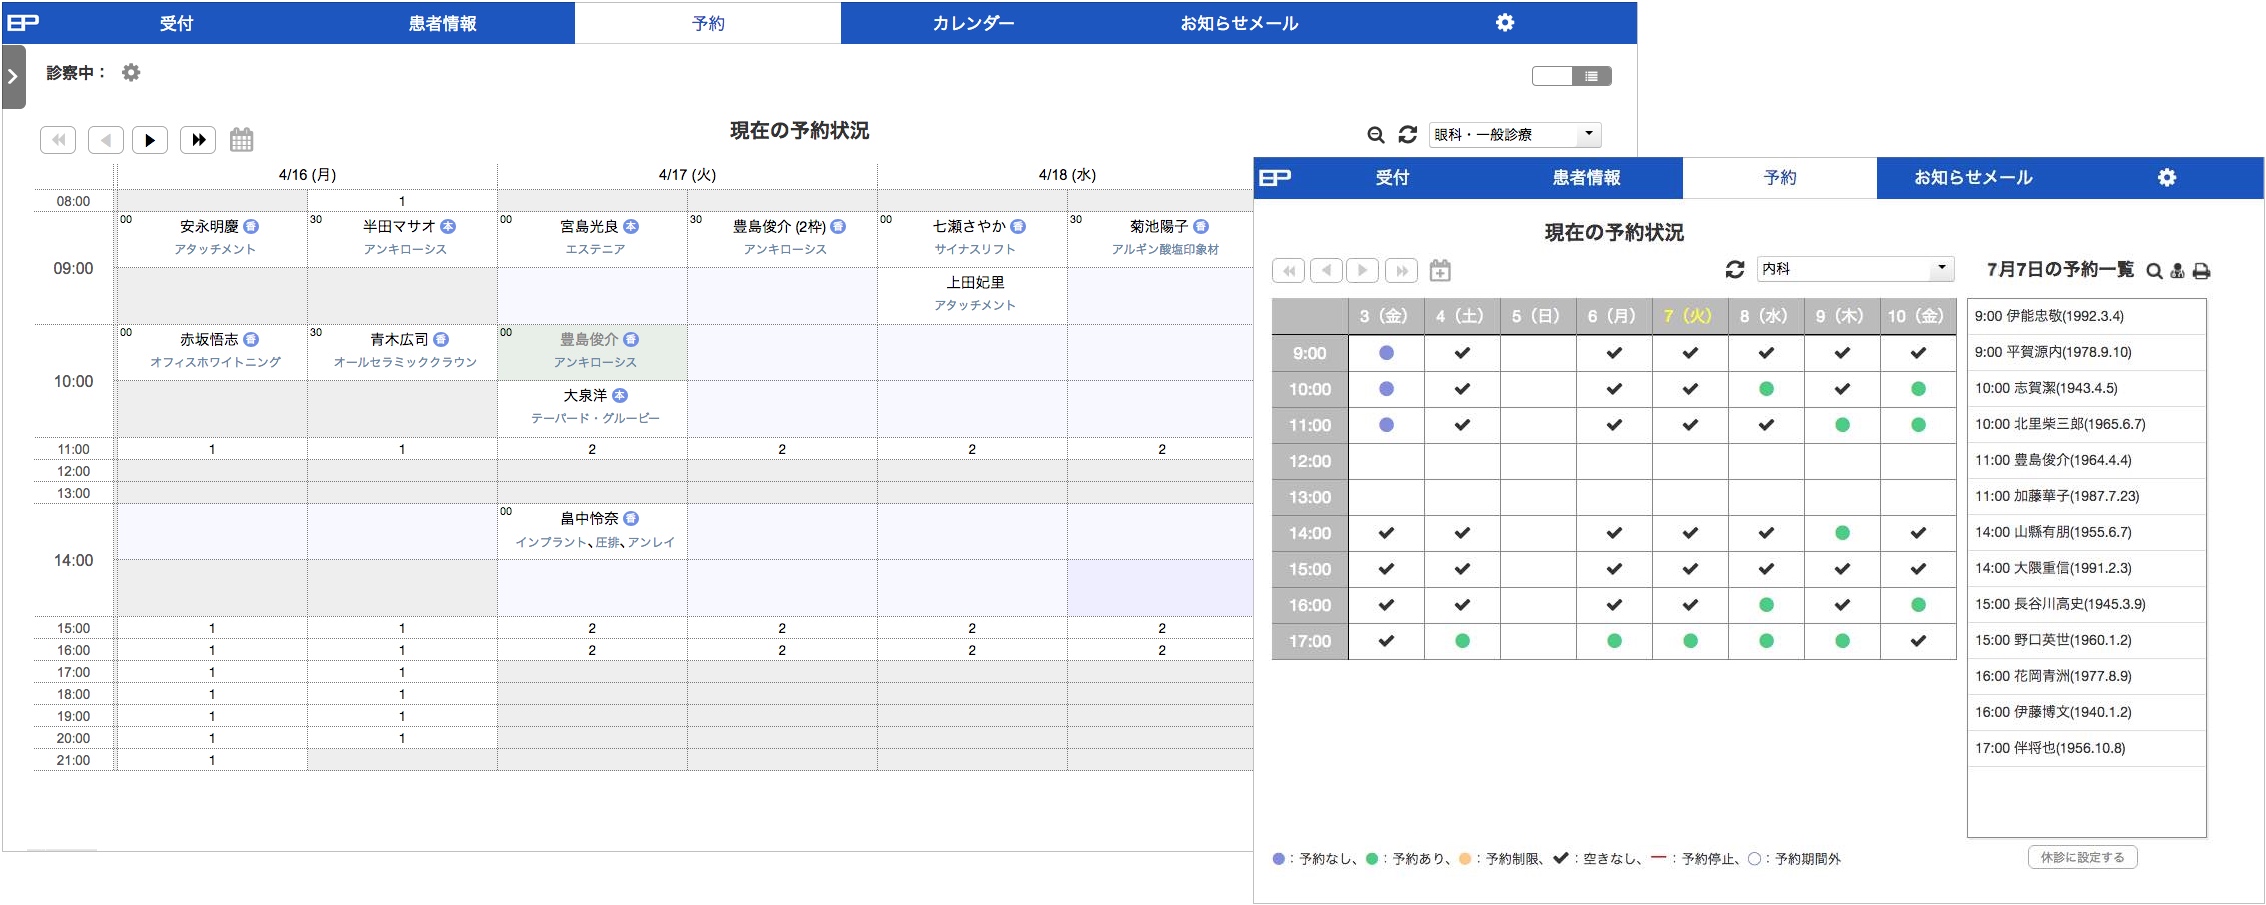This screenshot has width=2266, height=905.
Task: Click the green 17:00 slot under 4 (土)
Action: (x=1462, y=641)
